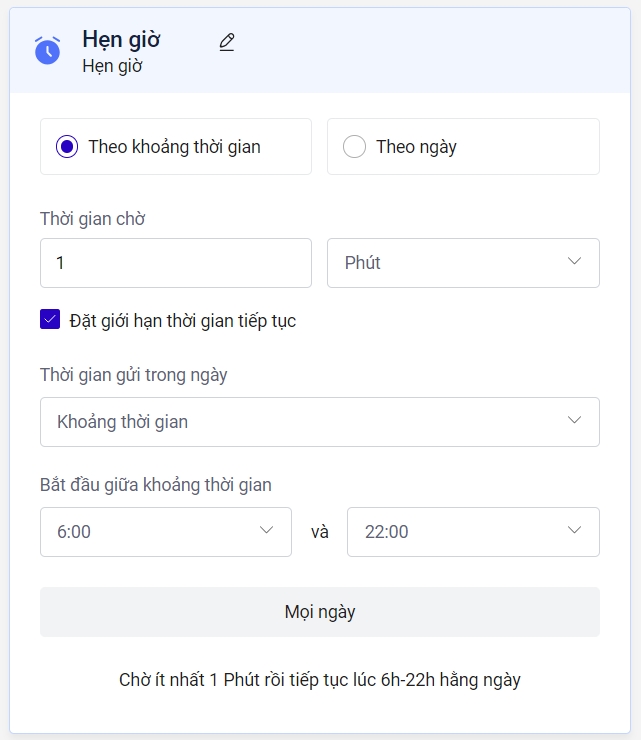Untick the Đặt giới hạn thời gian checkbox

pyautogui.click(x=50, y=320)
